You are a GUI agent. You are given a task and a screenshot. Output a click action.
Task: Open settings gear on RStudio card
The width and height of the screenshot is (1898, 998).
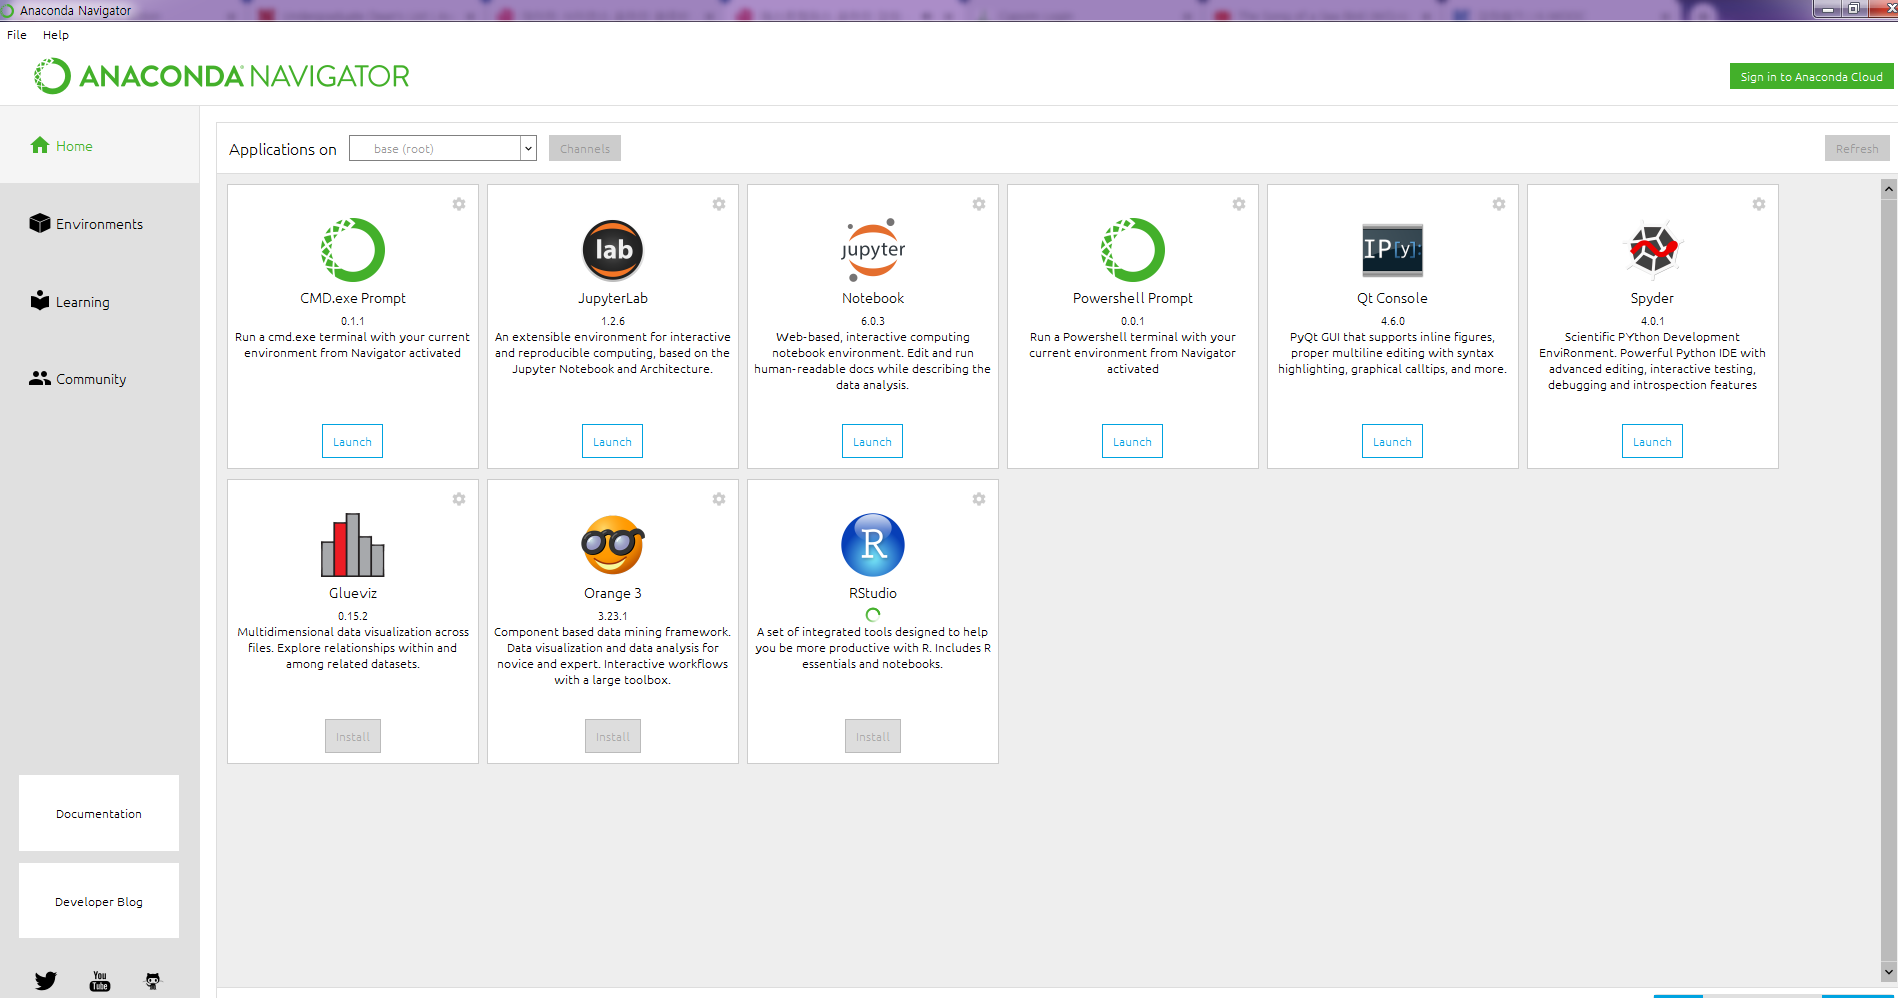(979, 499)
